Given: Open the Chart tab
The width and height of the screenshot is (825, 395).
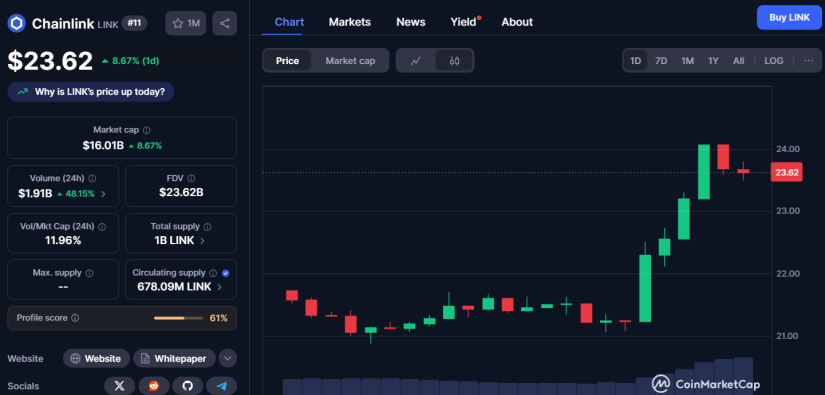Looking at the screenshot, I should (289, 22).
